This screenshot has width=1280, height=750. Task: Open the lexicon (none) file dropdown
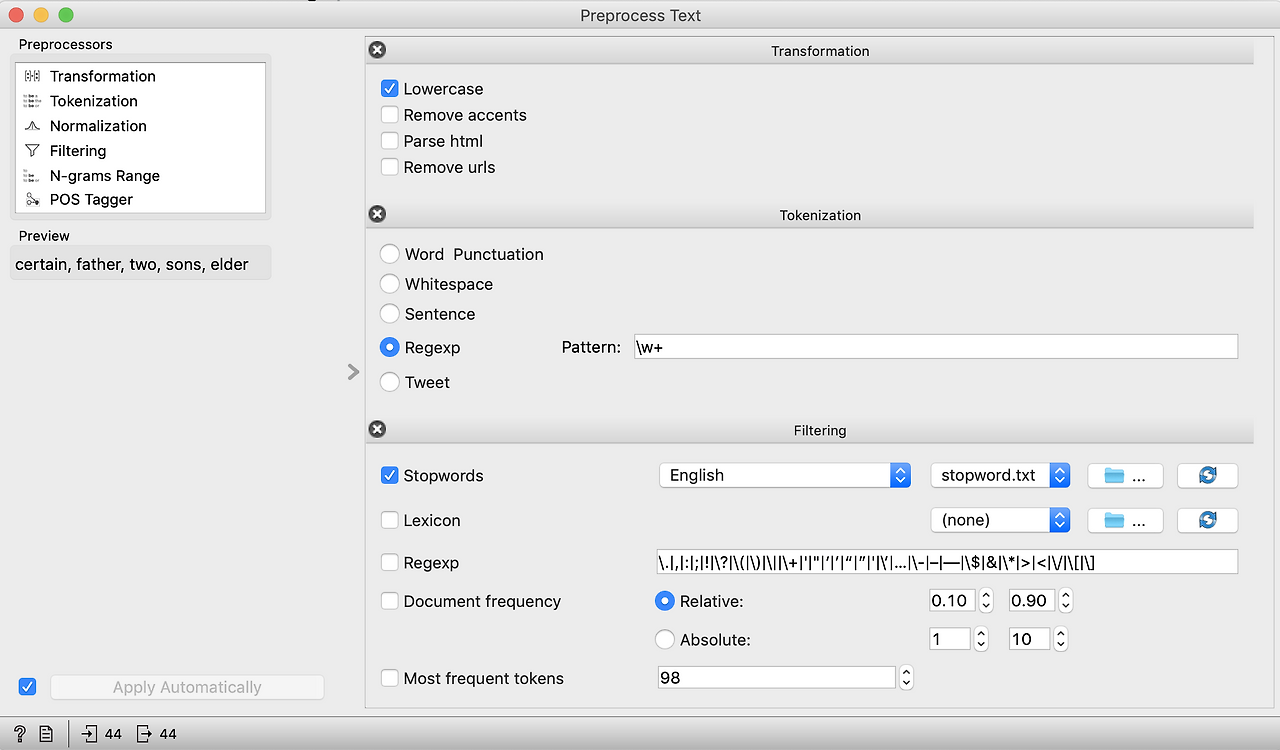click(x=1000, y=520)
